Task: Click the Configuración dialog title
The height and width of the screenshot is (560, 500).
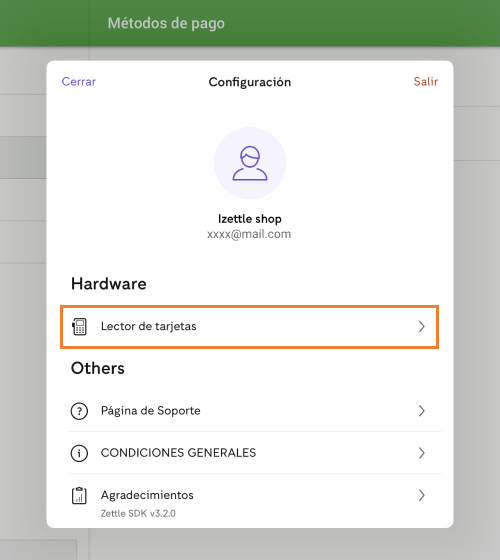Action: tap(250, 82)
